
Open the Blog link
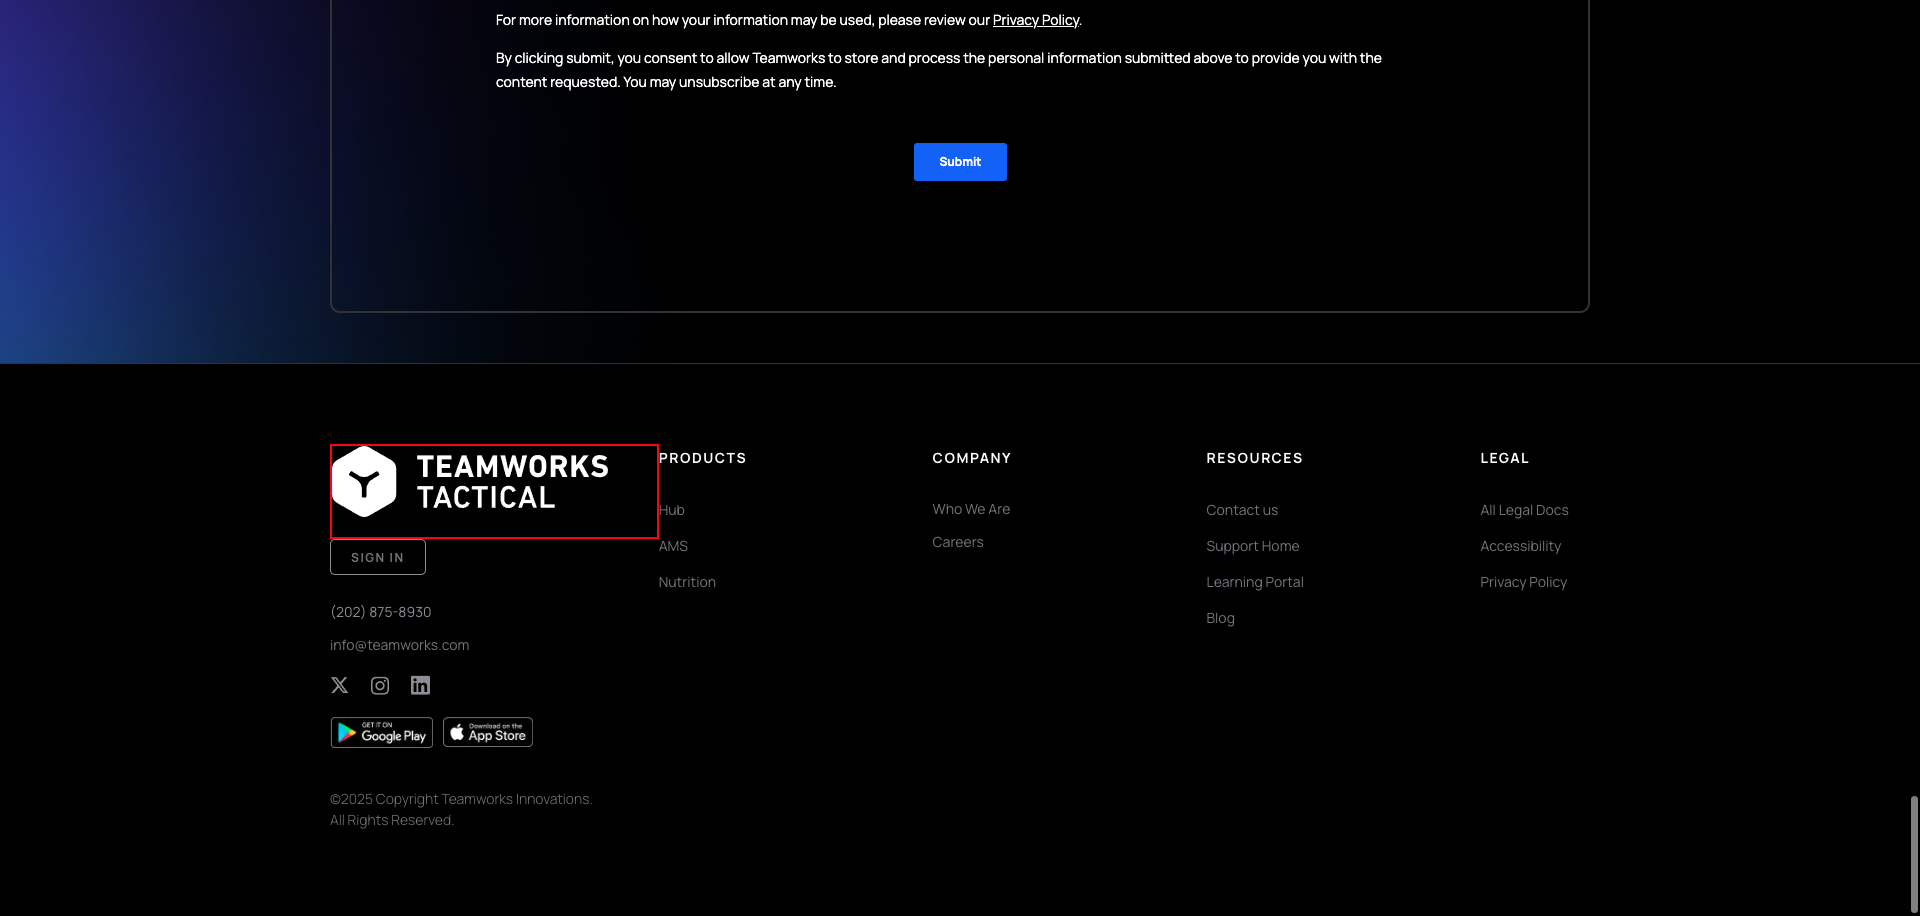point(1220,618)
